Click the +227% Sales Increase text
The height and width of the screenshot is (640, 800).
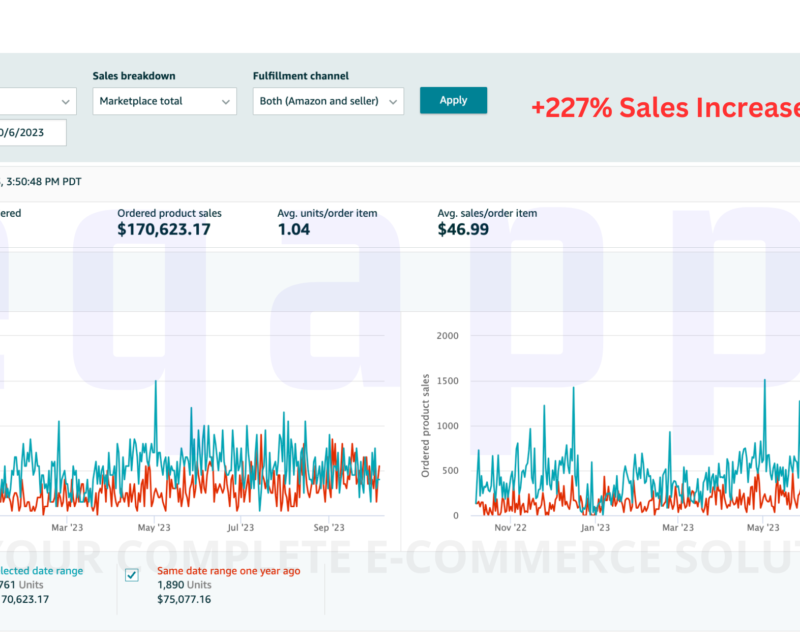[665, 108]
